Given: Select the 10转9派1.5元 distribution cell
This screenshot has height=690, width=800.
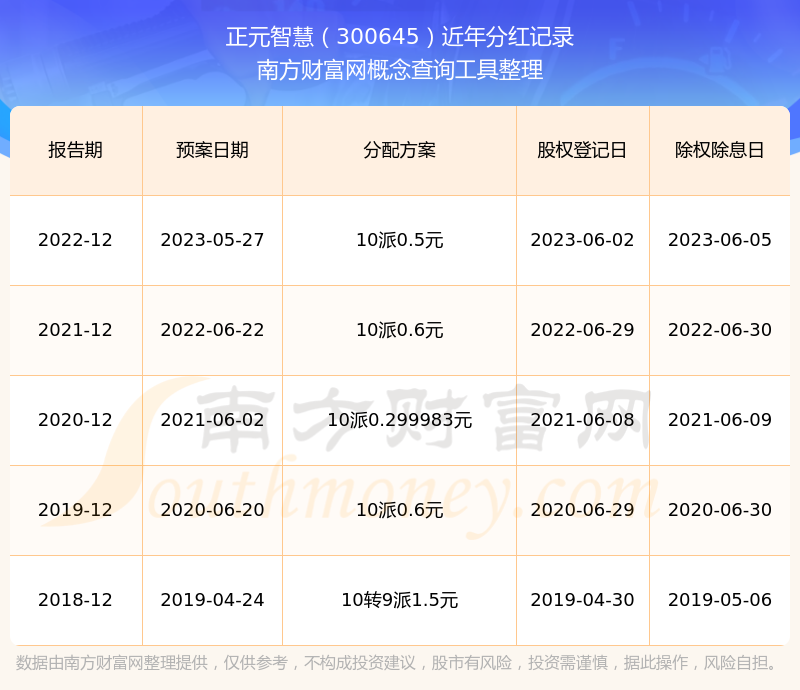Looking at the screenshot, I should (x=399, y=600).
